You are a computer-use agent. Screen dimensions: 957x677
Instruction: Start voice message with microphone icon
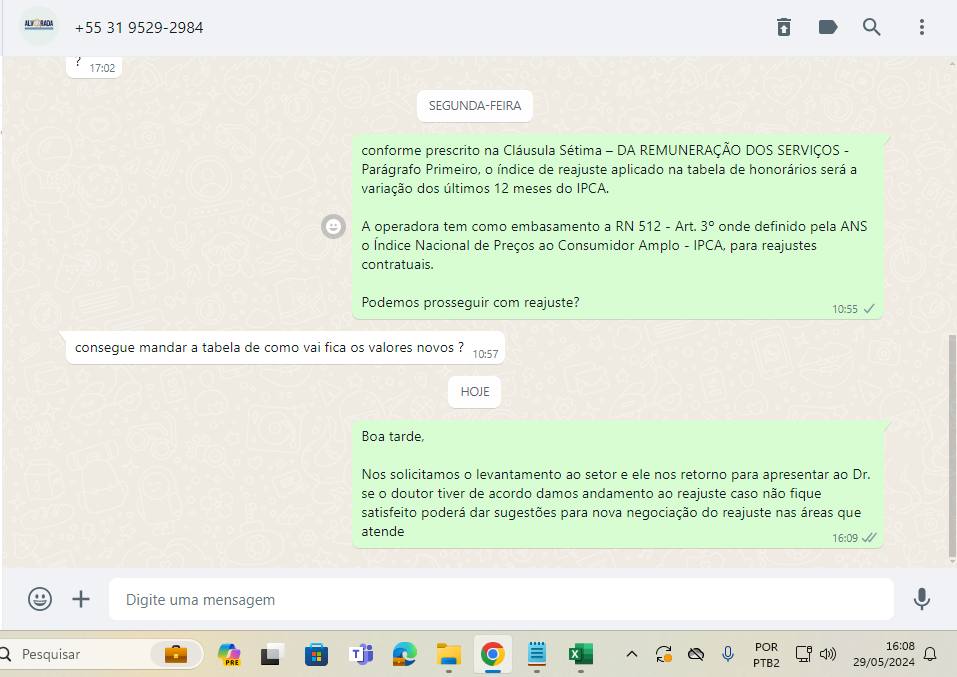921,599
